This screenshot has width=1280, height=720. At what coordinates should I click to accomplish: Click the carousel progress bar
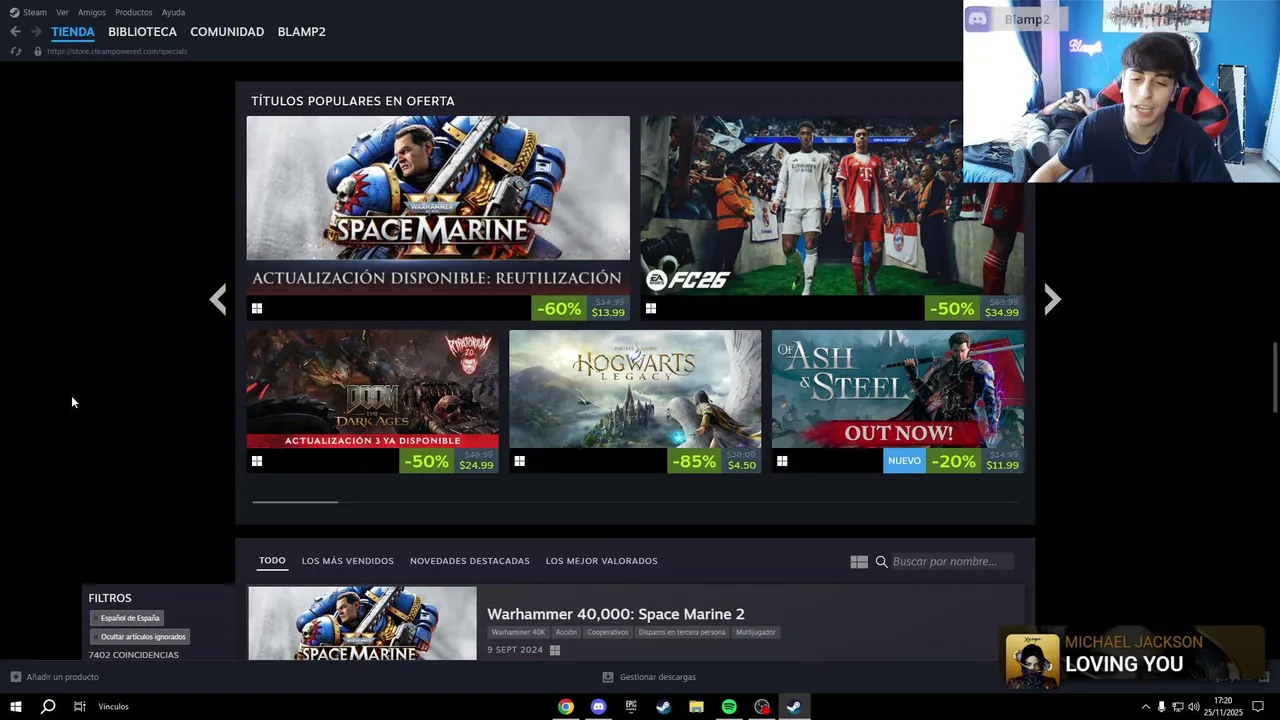(x=635, y=502)
